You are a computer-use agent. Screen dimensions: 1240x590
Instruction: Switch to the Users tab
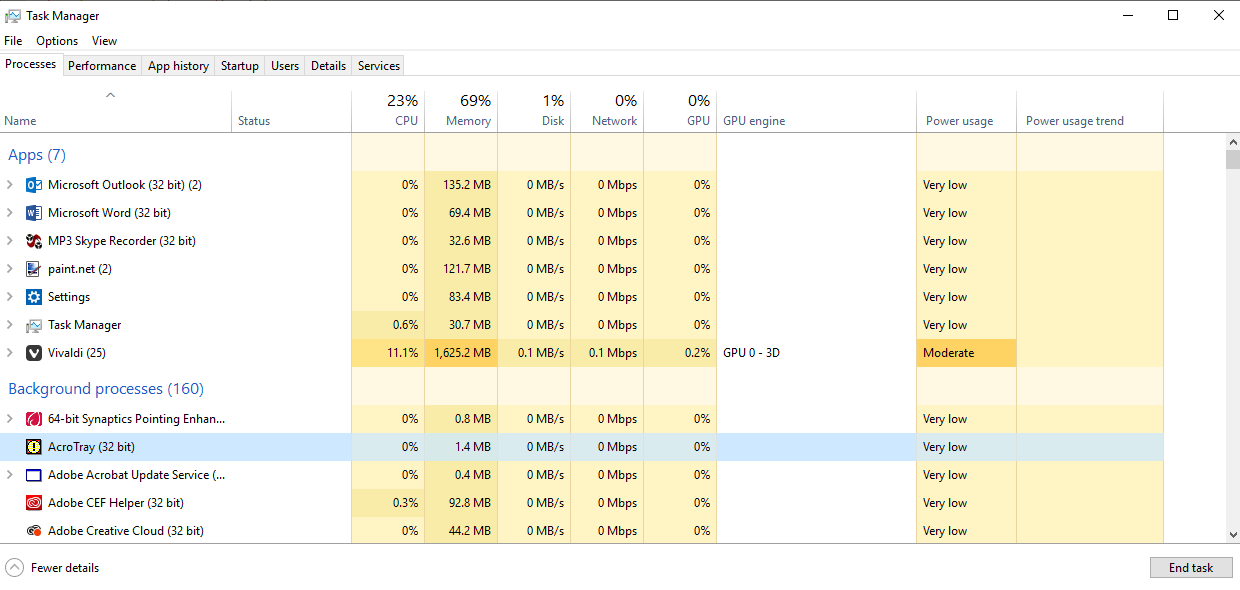tap(285, 66)
